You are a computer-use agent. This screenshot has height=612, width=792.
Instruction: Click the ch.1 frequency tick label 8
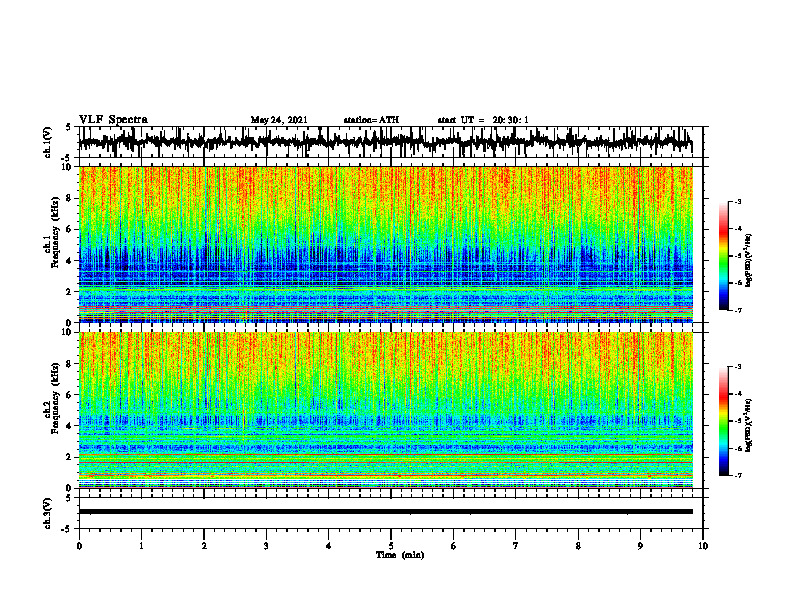69,198
